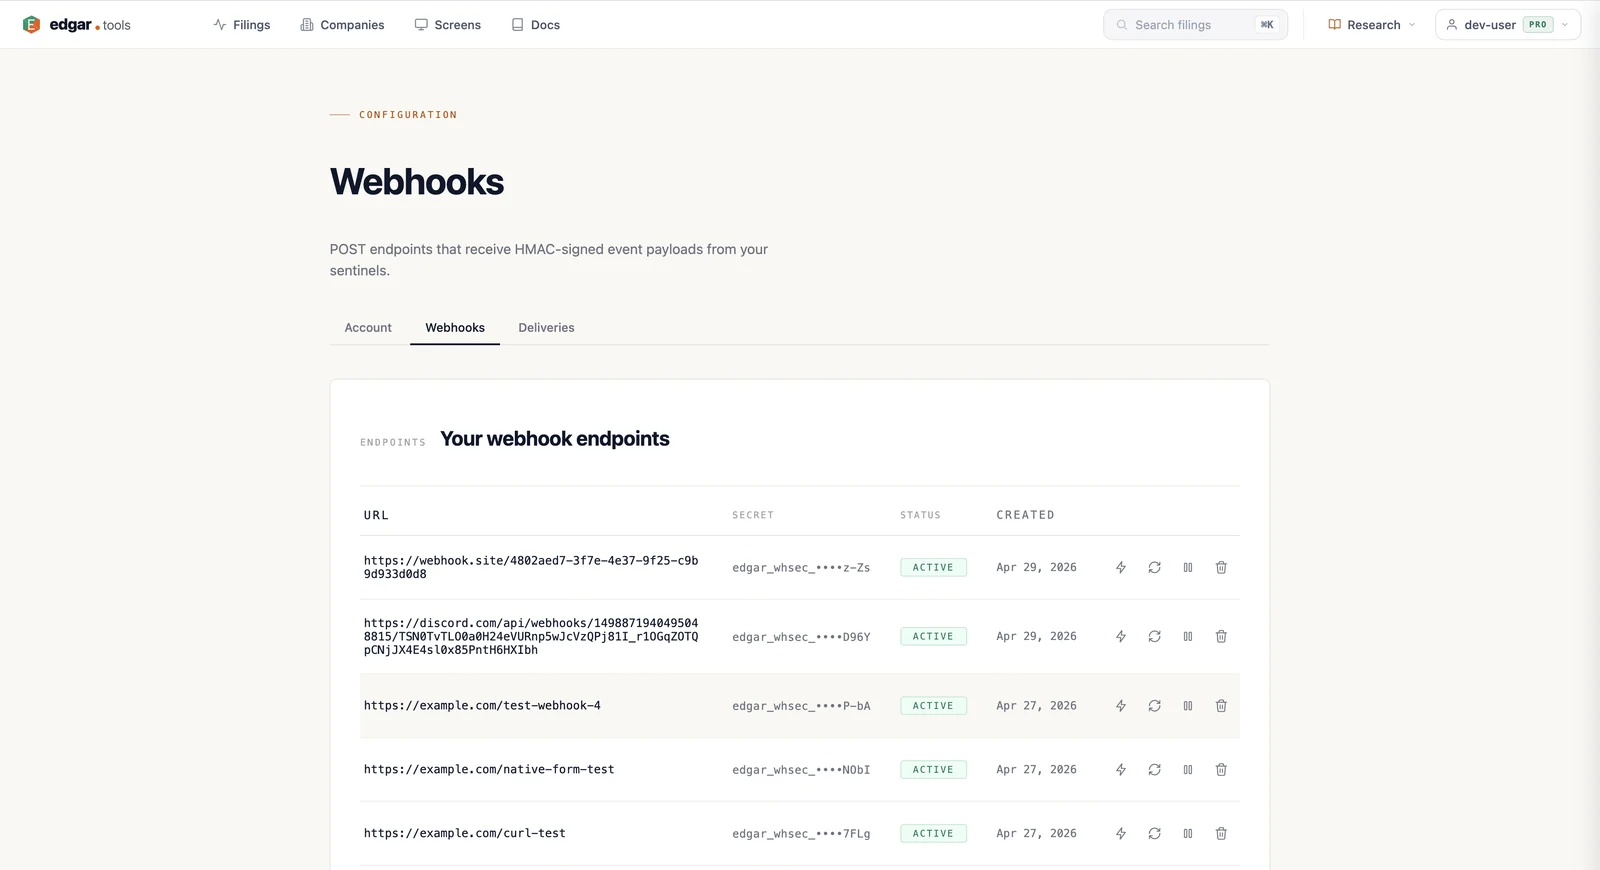Rotate secret for test-webhook-4 endpoint
This screenshot has height=870, width=1600.
[1154, 706]
